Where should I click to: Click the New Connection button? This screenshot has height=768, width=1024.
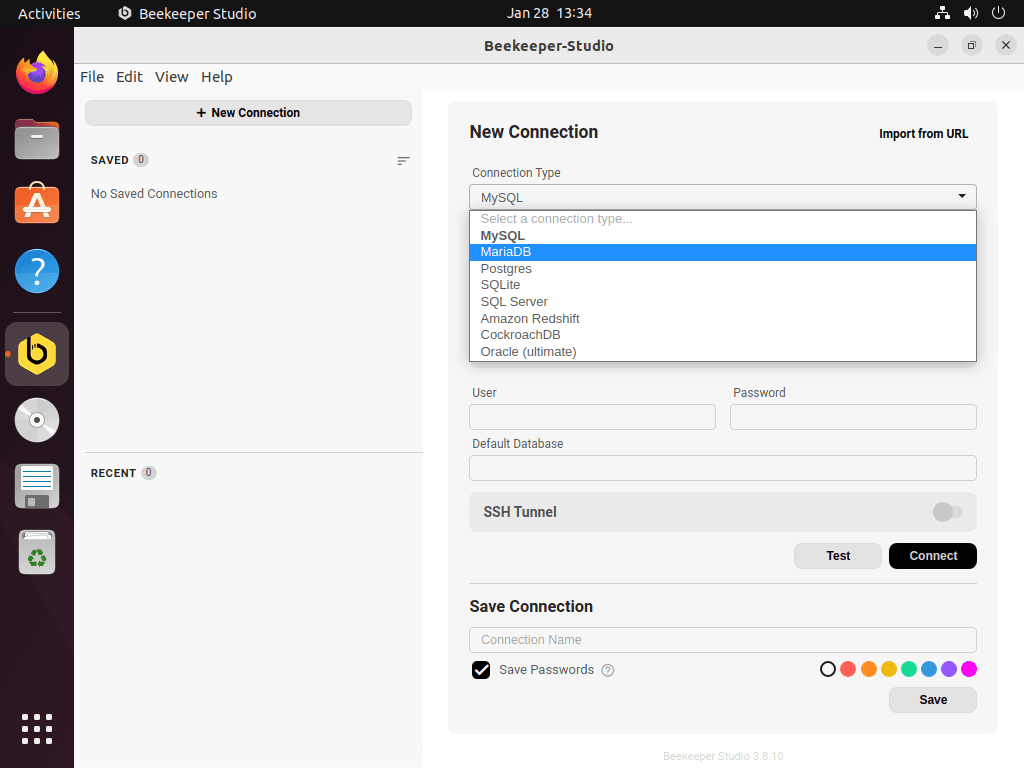tap(248, 113)
